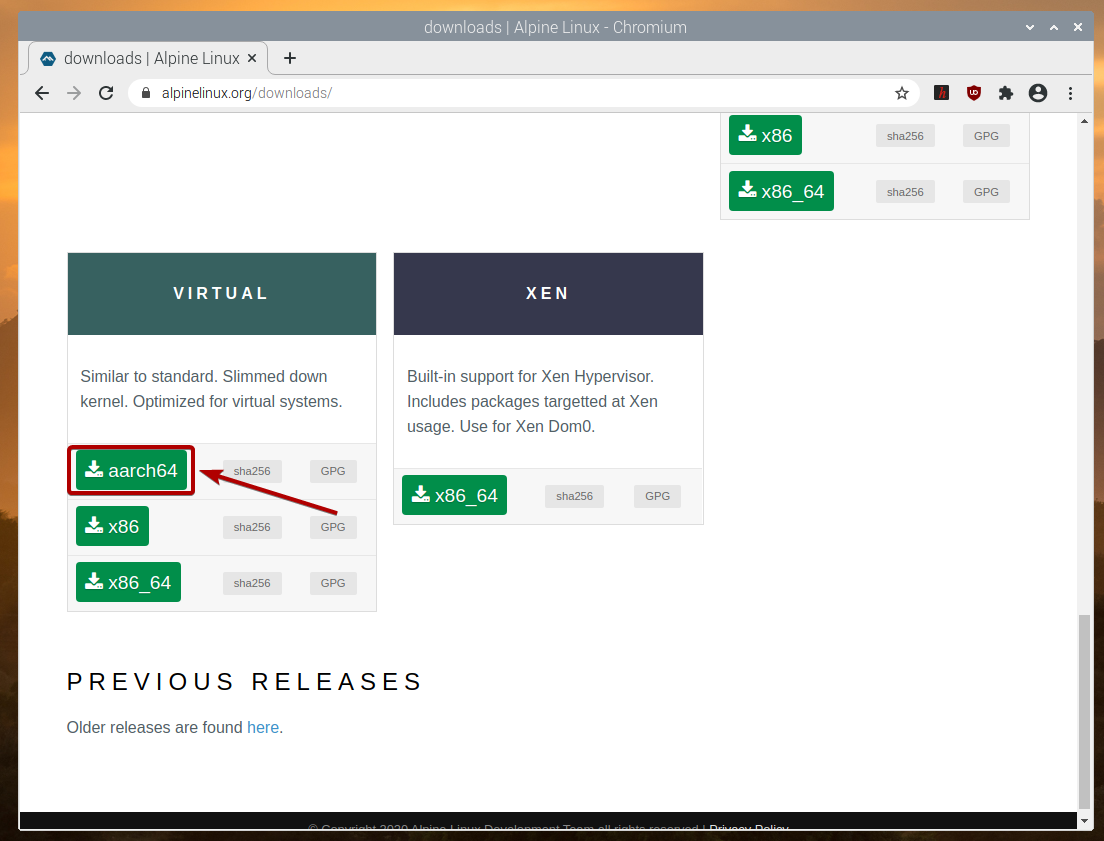Download Virtual x86 image
The image size is (1104, 841).
coord(113,526)
